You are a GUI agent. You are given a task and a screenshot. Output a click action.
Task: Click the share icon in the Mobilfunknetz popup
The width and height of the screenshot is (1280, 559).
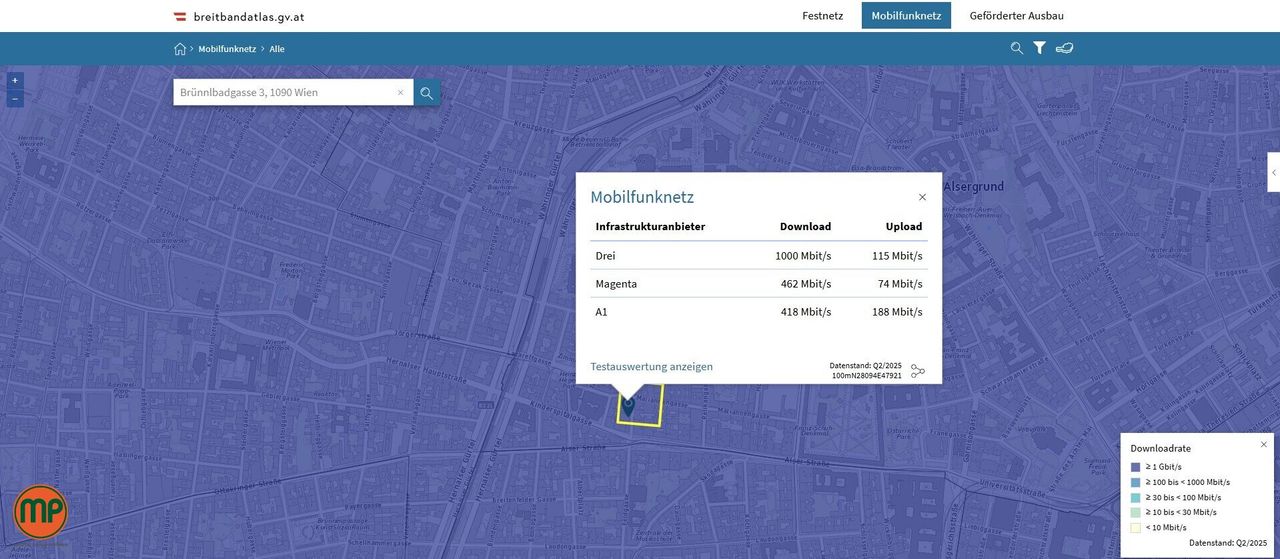click(x=917, y=371)
